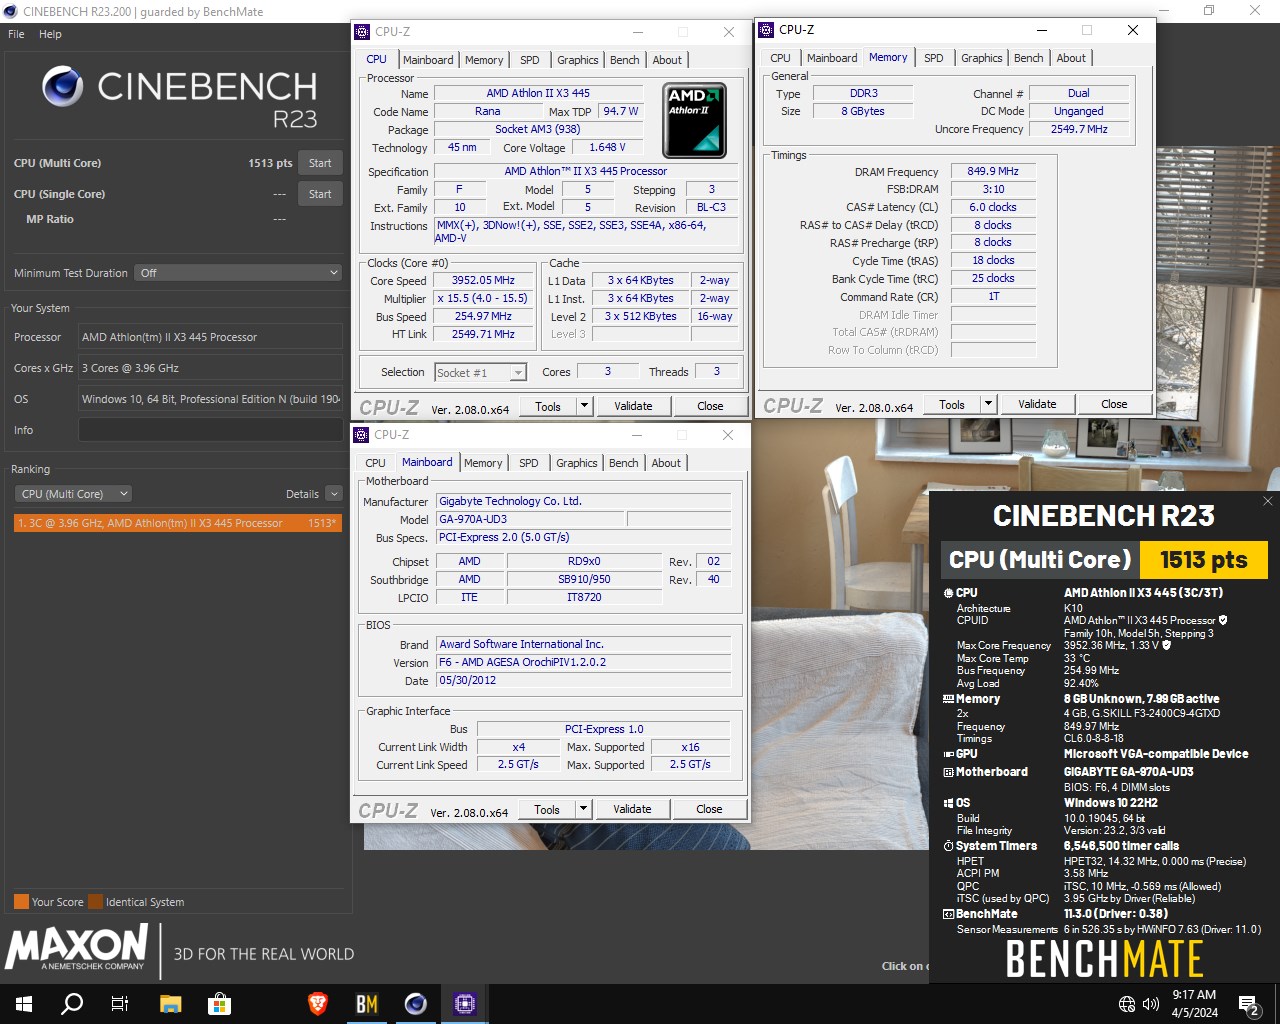This screenshot has width=1280, height=1024.
Task: Restore down the Cinebench window
Action: (x=1209, y=11)
